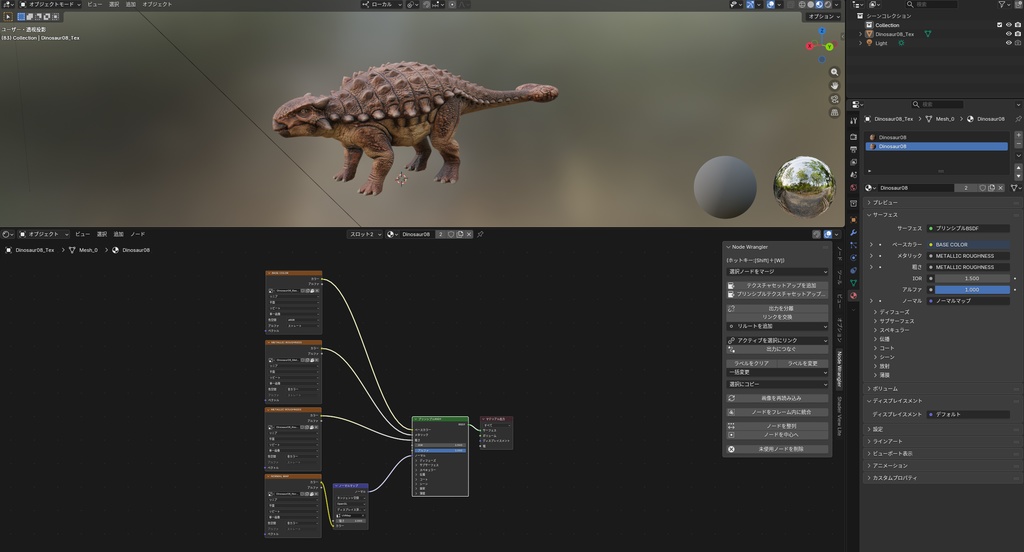Hide the Light object using its eye icon
This screenshot has height=552, width=1024.
click(1008, 43)
